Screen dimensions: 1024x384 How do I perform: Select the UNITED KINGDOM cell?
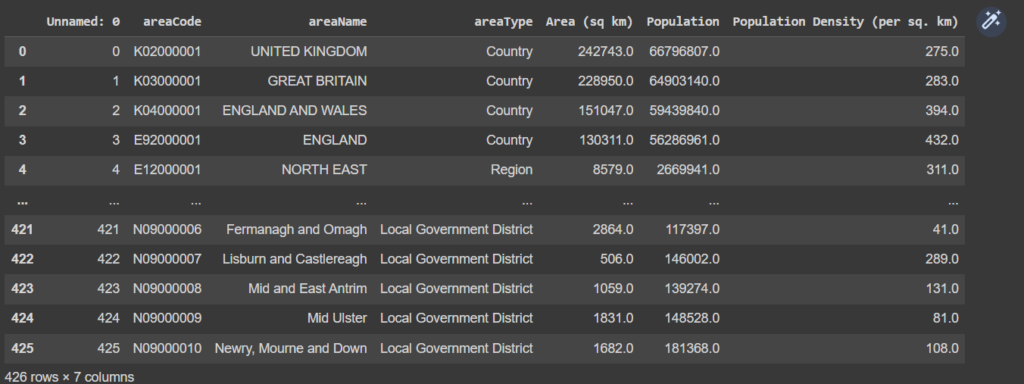pyautogui.click(x=309, y=52)
